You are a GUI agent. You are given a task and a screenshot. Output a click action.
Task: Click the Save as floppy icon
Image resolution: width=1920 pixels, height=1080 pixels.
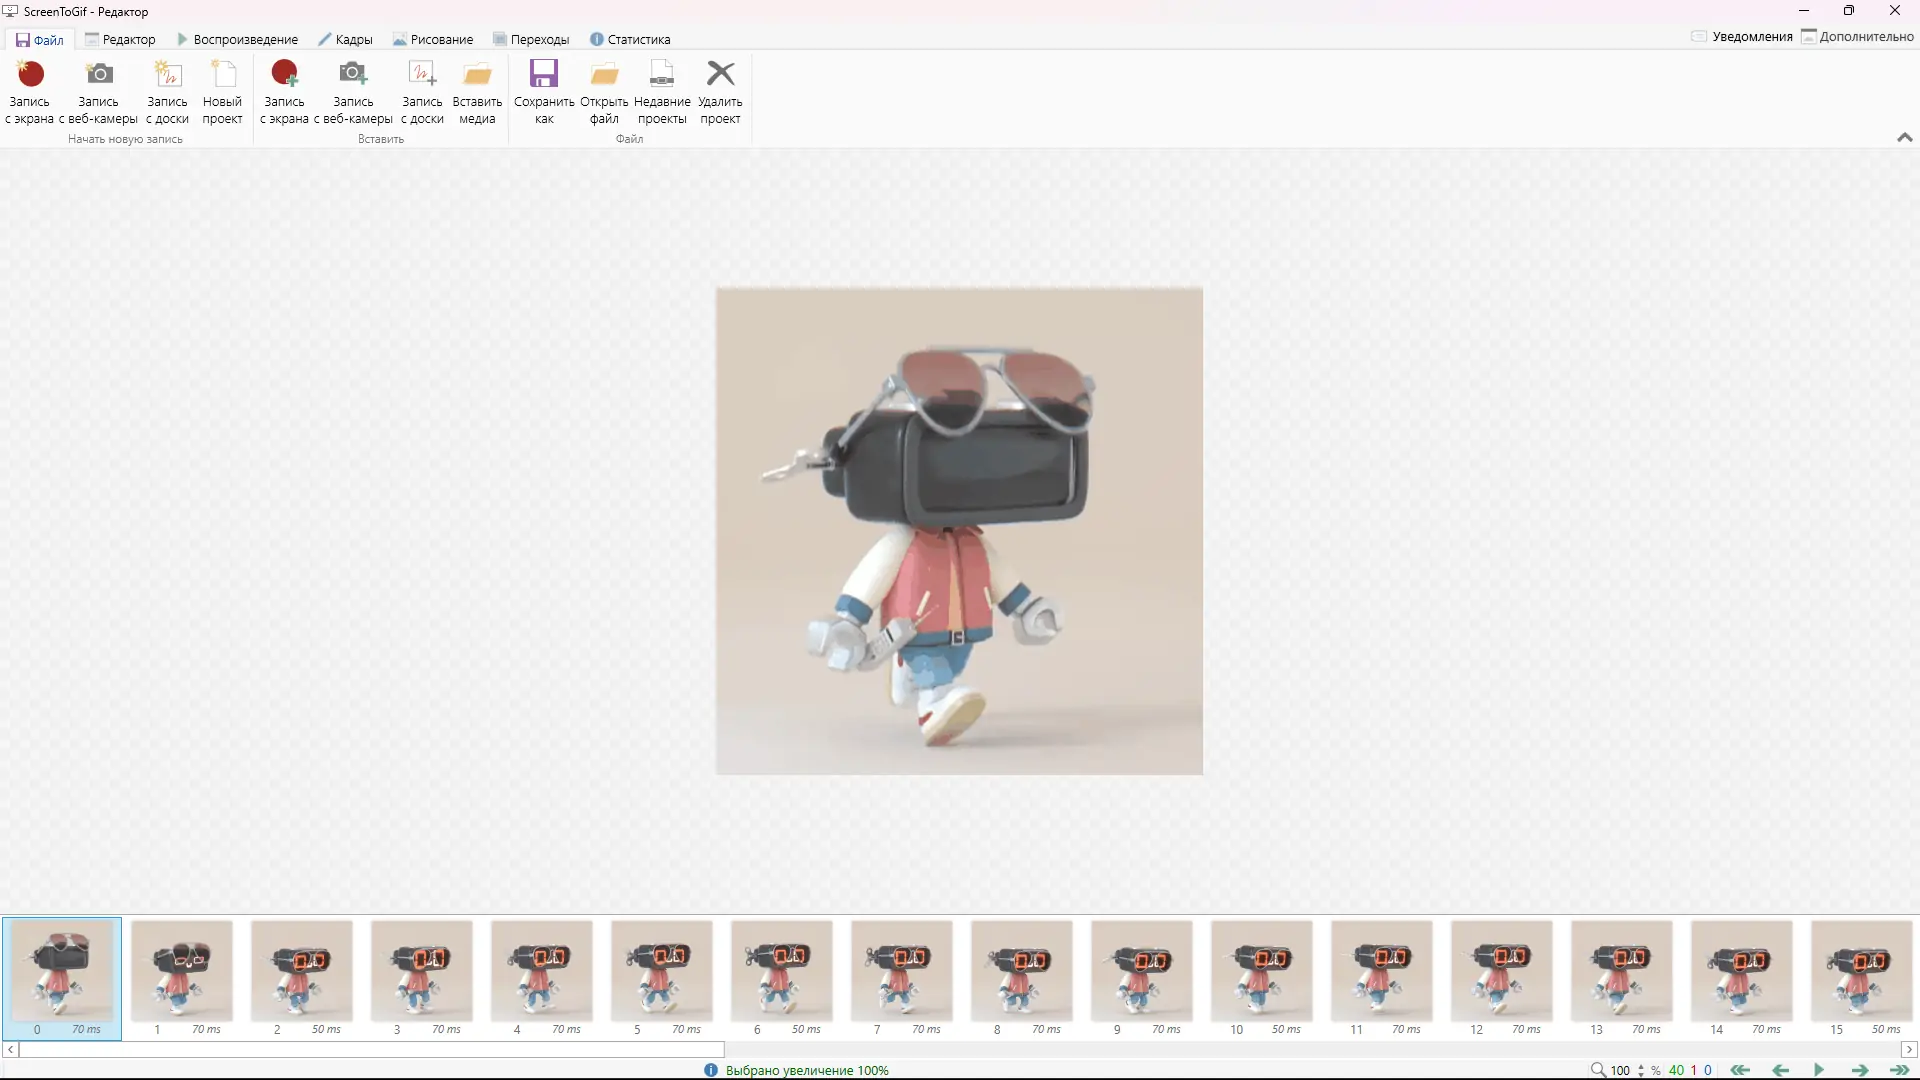(543, 73)
